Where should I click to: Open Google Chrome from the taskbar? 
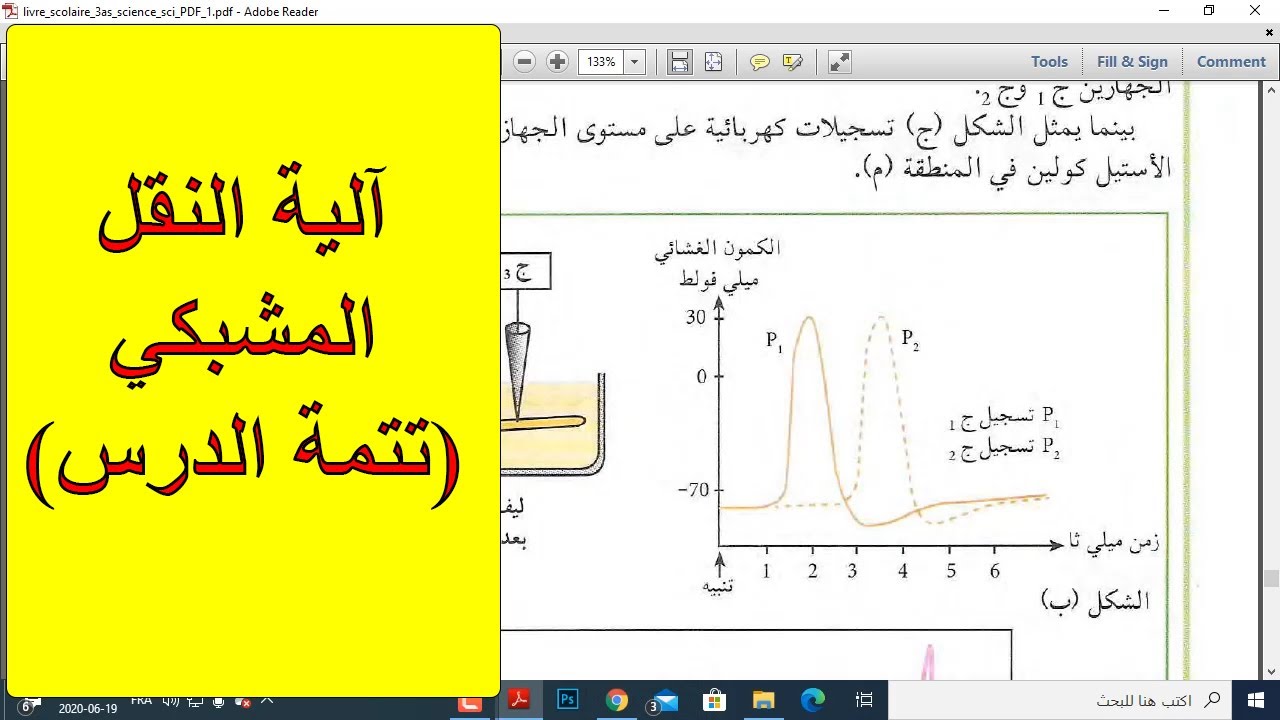coord(616,700)
